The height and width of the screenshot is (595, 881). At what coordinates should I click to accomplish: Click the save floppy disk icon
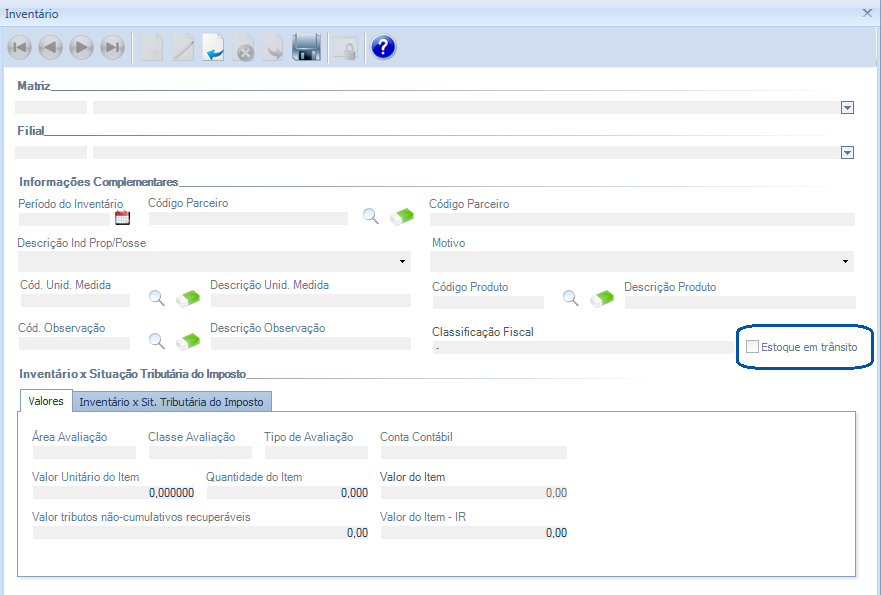pos(306,47)
